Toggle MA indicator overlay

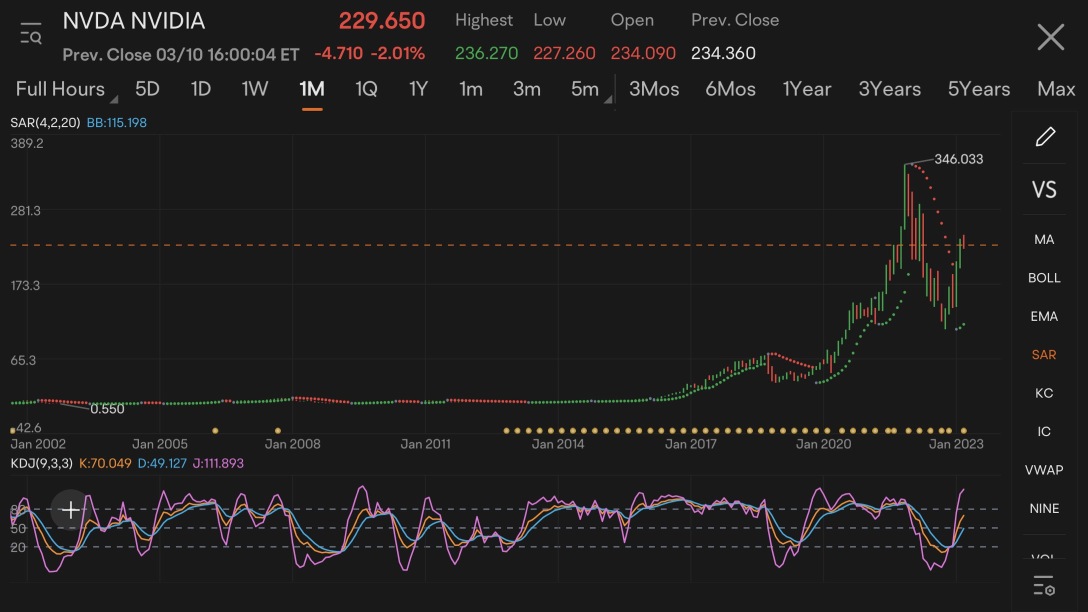1044,239
